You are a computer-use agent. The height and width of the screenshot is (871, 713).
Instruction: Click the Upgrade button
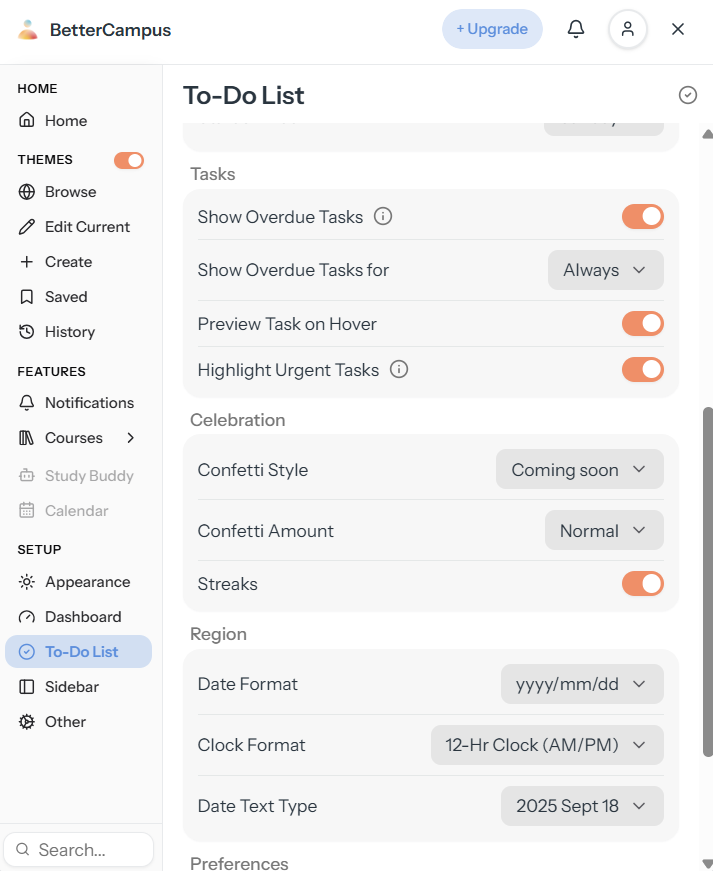(492, 29)
